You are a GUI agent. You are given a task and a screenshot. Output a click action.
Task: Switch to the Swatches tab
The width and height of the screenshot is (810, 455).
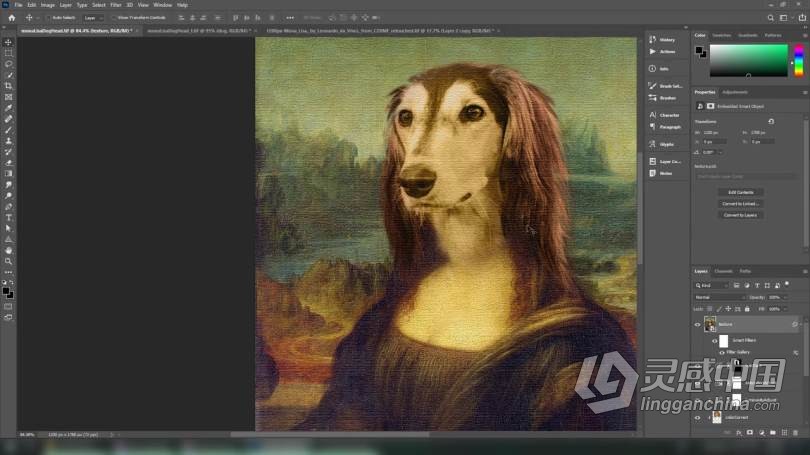tap(722, 35)
